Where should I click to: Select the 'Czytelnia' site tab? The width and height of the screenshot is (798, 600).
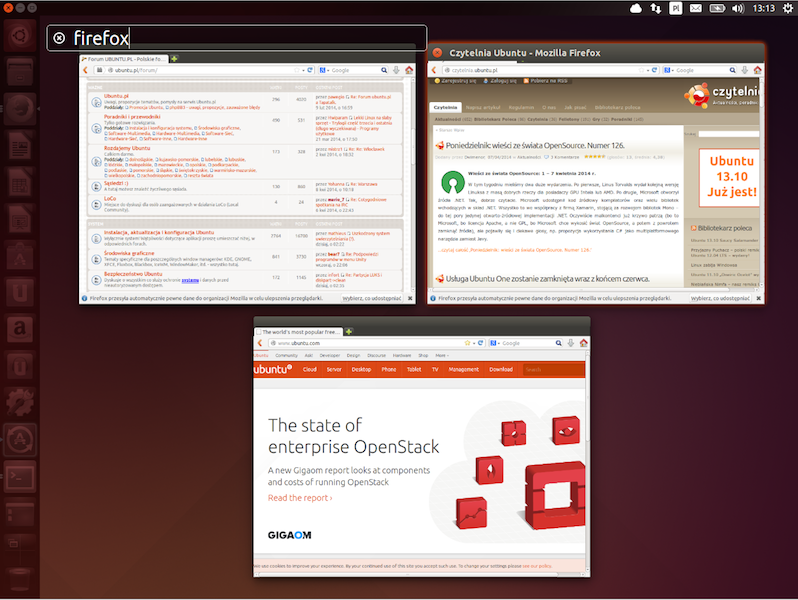pyautogui.click(x=445, y=107)
